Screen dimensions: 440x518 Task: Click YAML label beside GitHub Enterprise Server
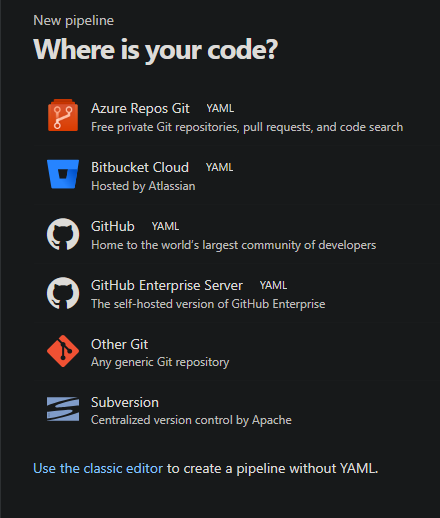click(273, 285)
